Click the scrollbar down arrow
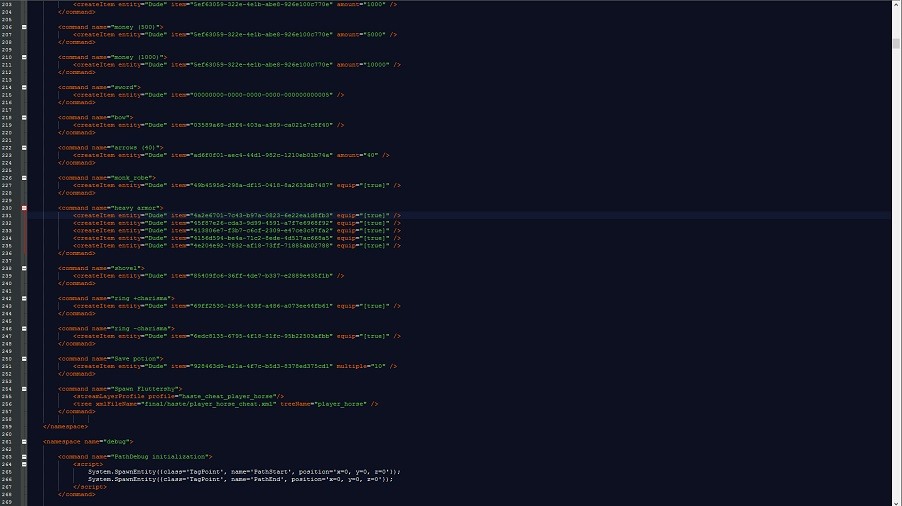This screenshot has width=902, height=506. (896, 502)
